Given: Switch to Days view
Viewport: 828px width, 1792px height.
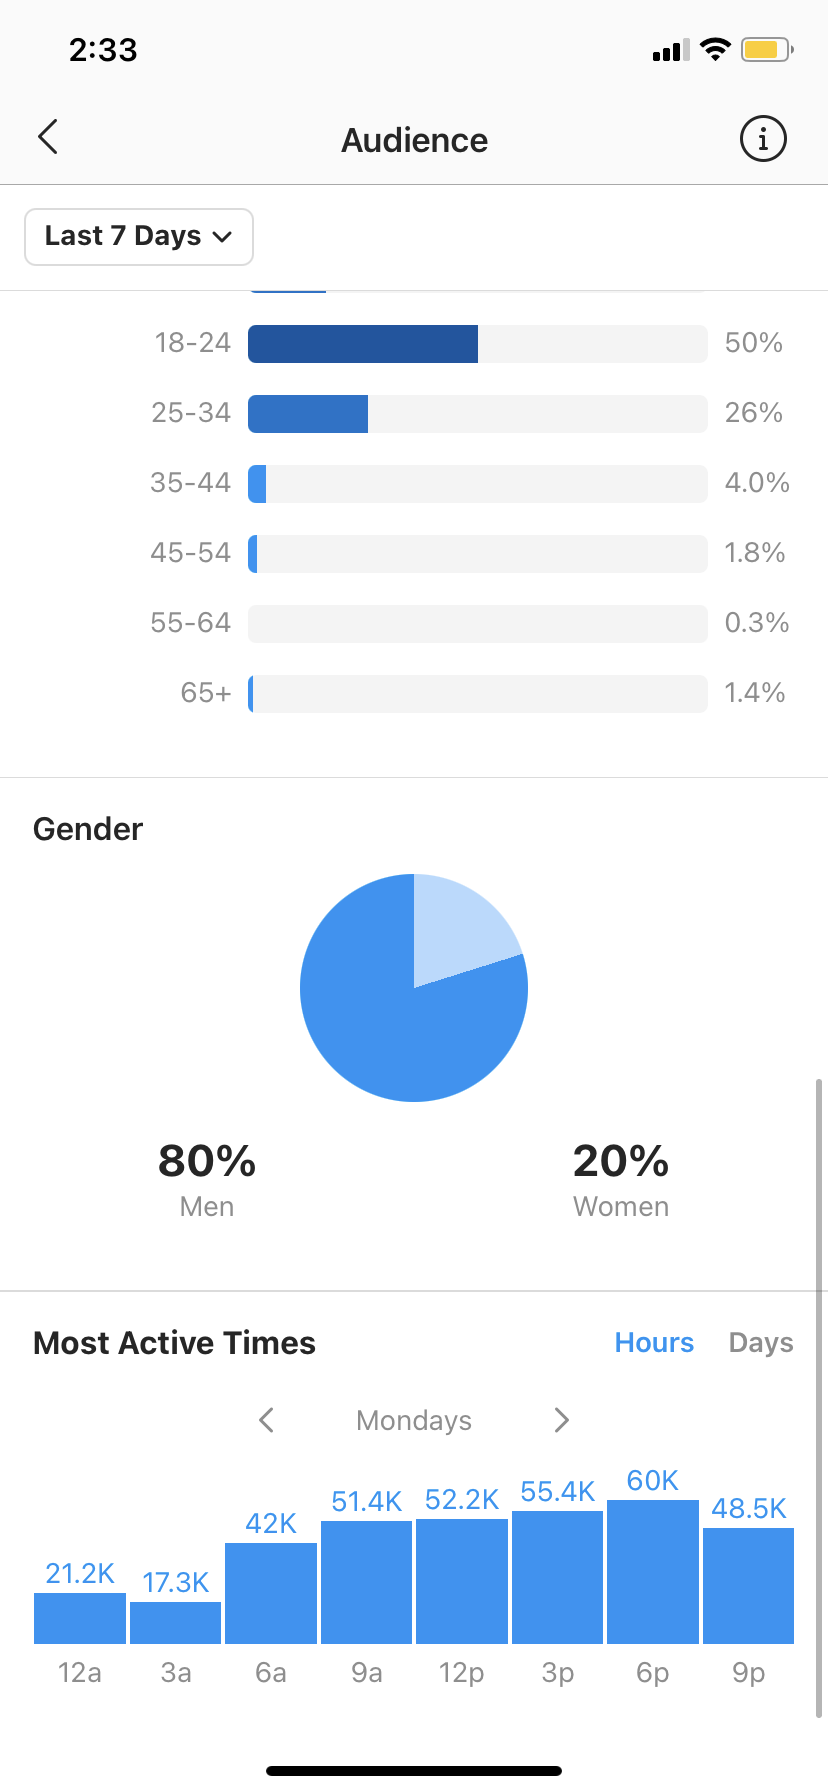Looking at the screenshot, I should pyautogui.click(x=761, y=1342).
